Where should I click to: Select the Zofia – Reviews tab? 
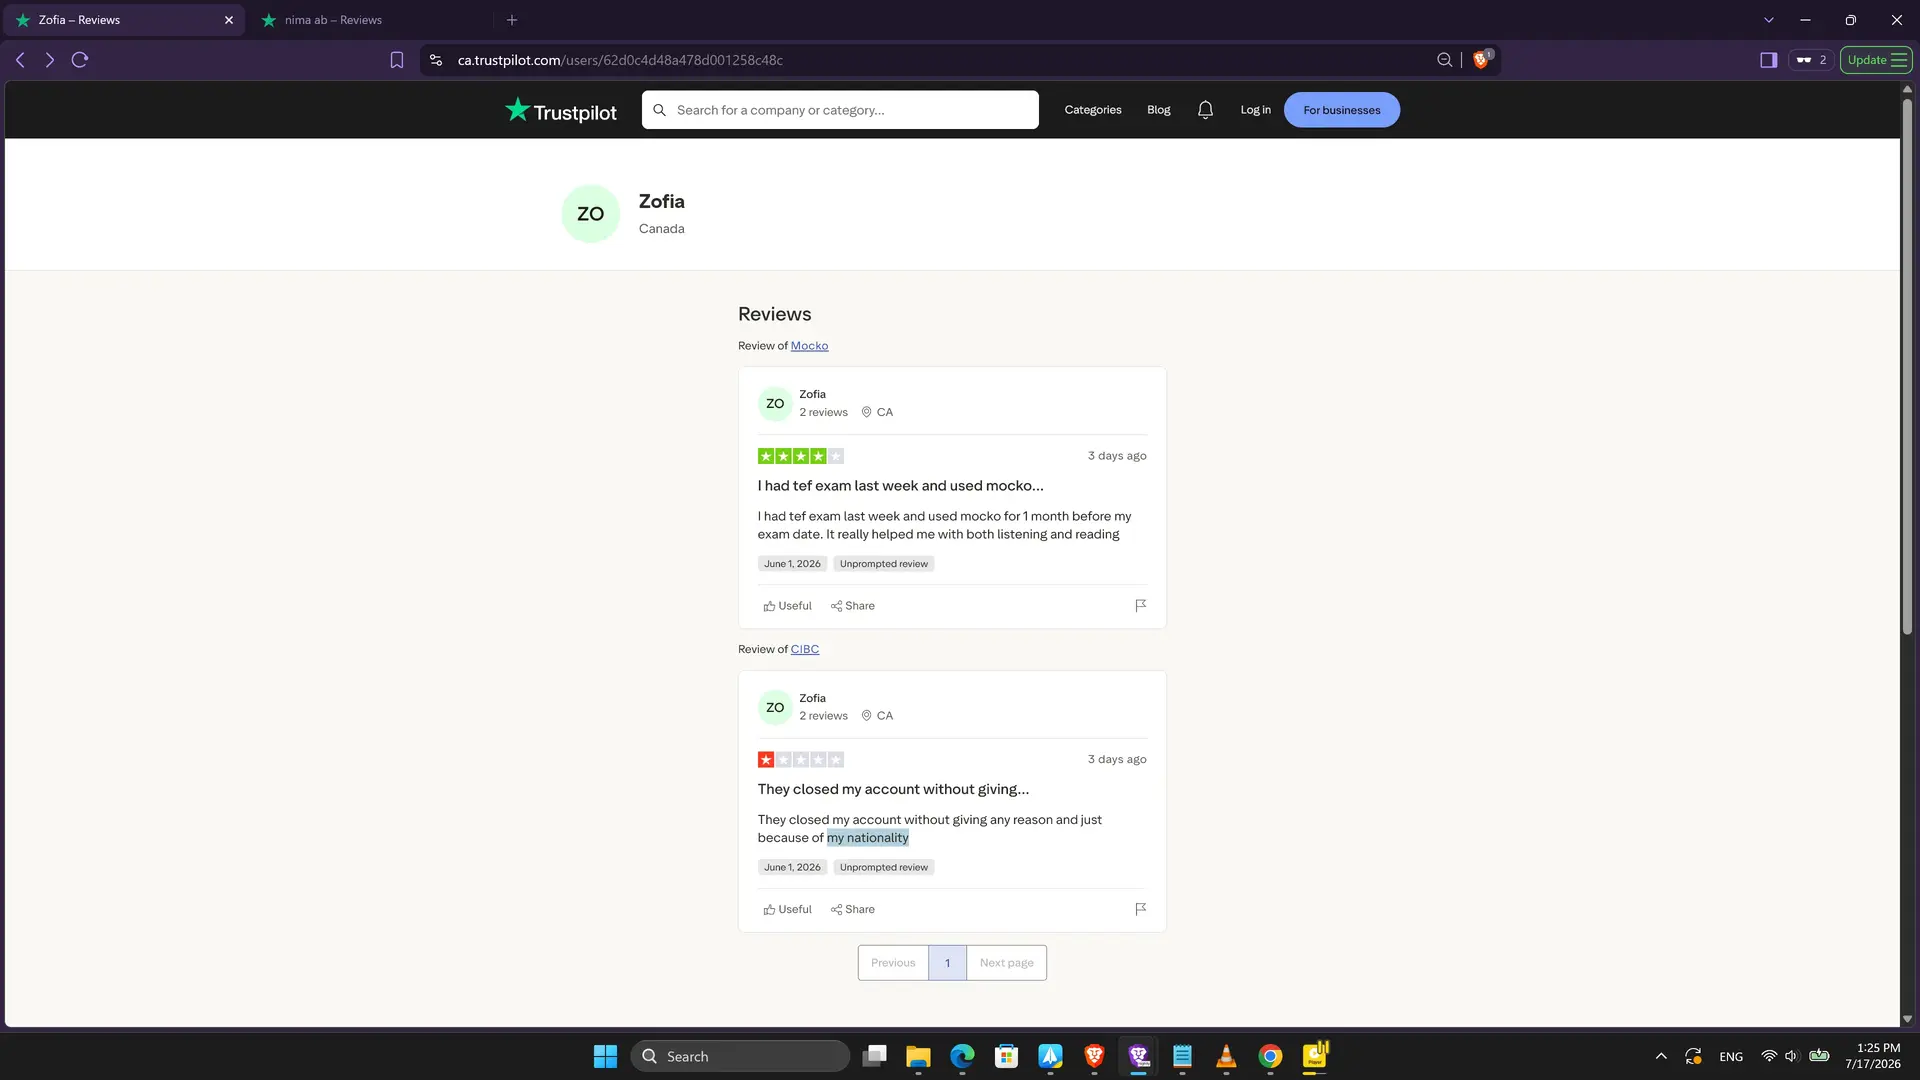[122, 20]
